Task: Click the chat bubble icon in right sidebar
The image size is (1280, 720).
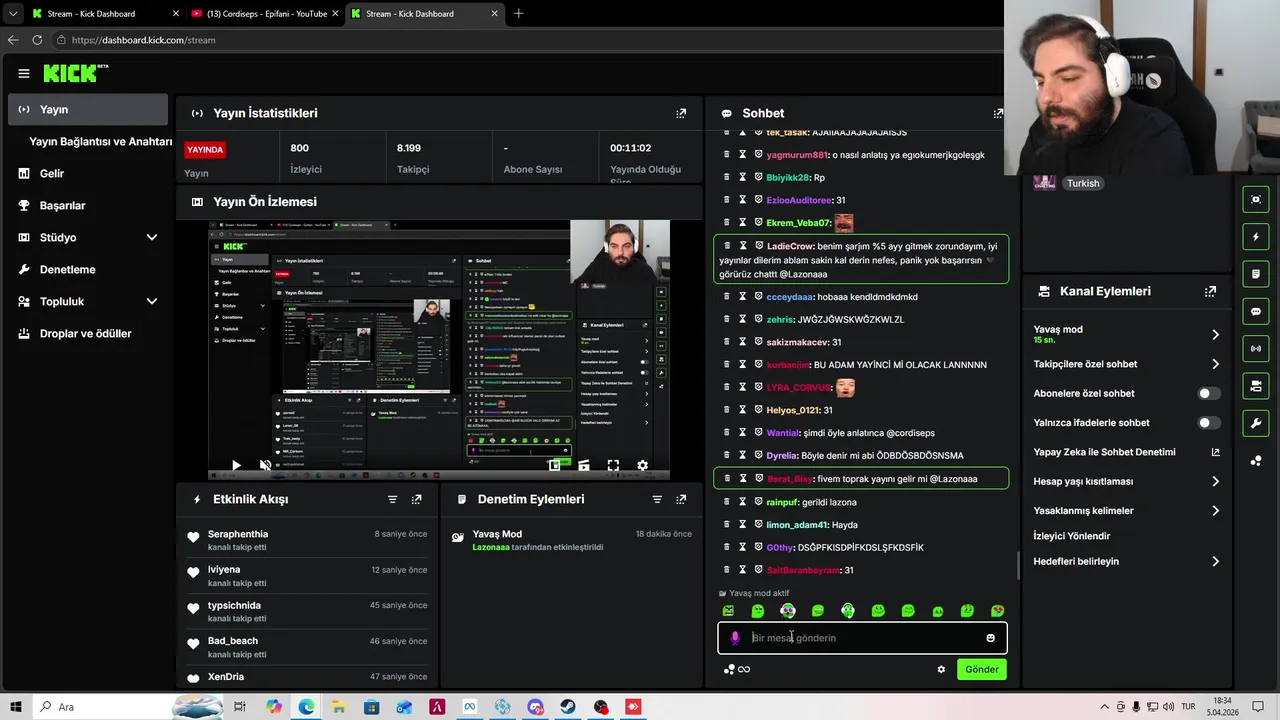Action: pos(1256,311)
